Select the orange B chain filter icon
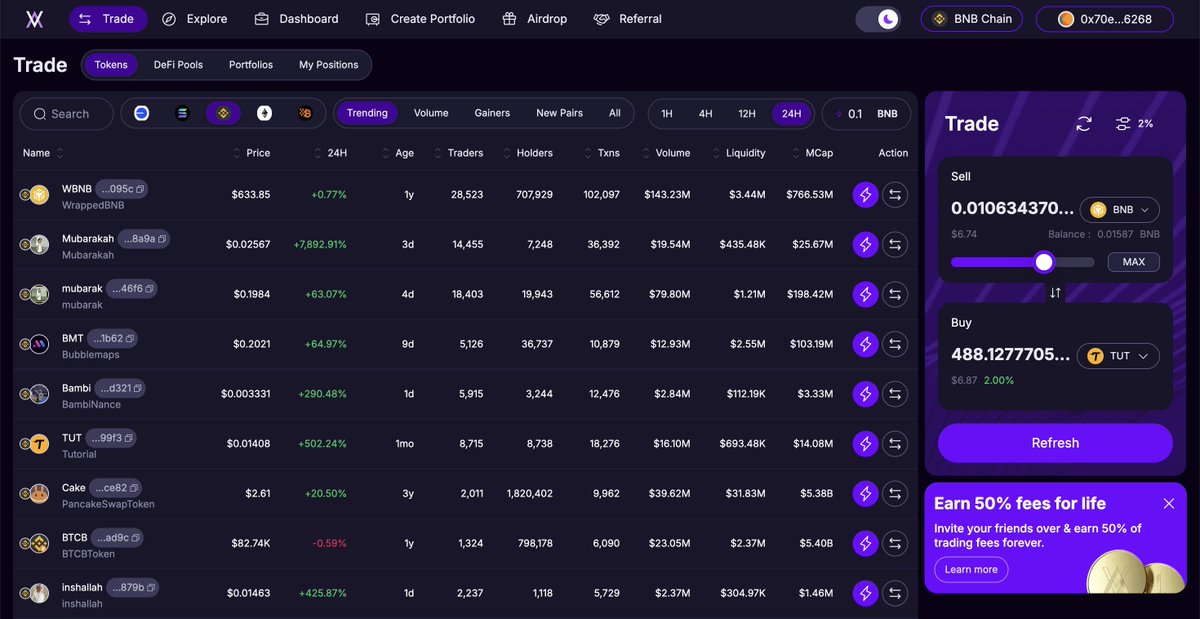This screenshot has height=619, width=1200. tap(305, 114)
